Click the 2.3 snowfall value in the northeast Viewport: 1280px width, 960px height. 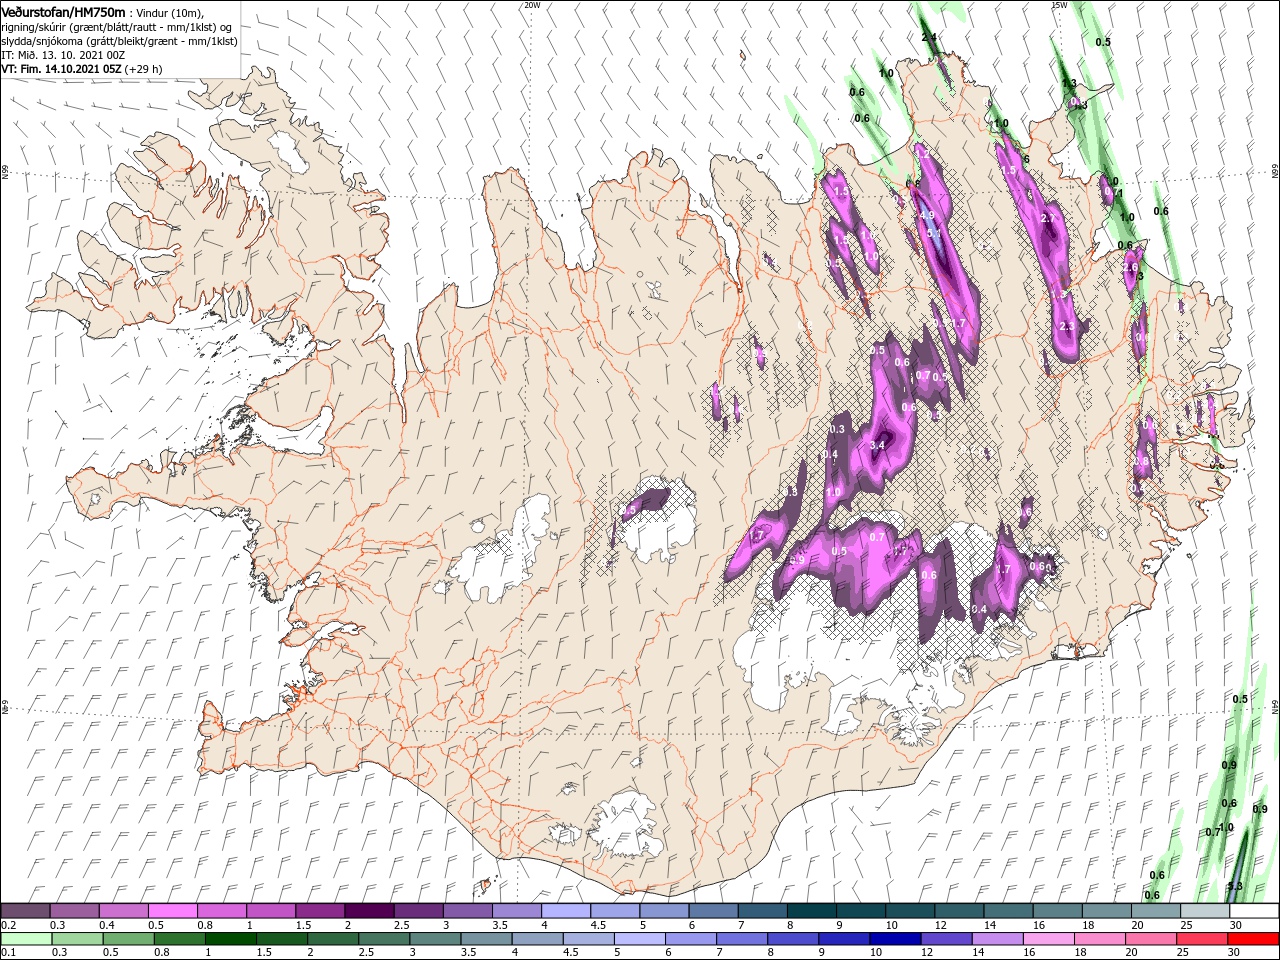tap(1066, 326)
